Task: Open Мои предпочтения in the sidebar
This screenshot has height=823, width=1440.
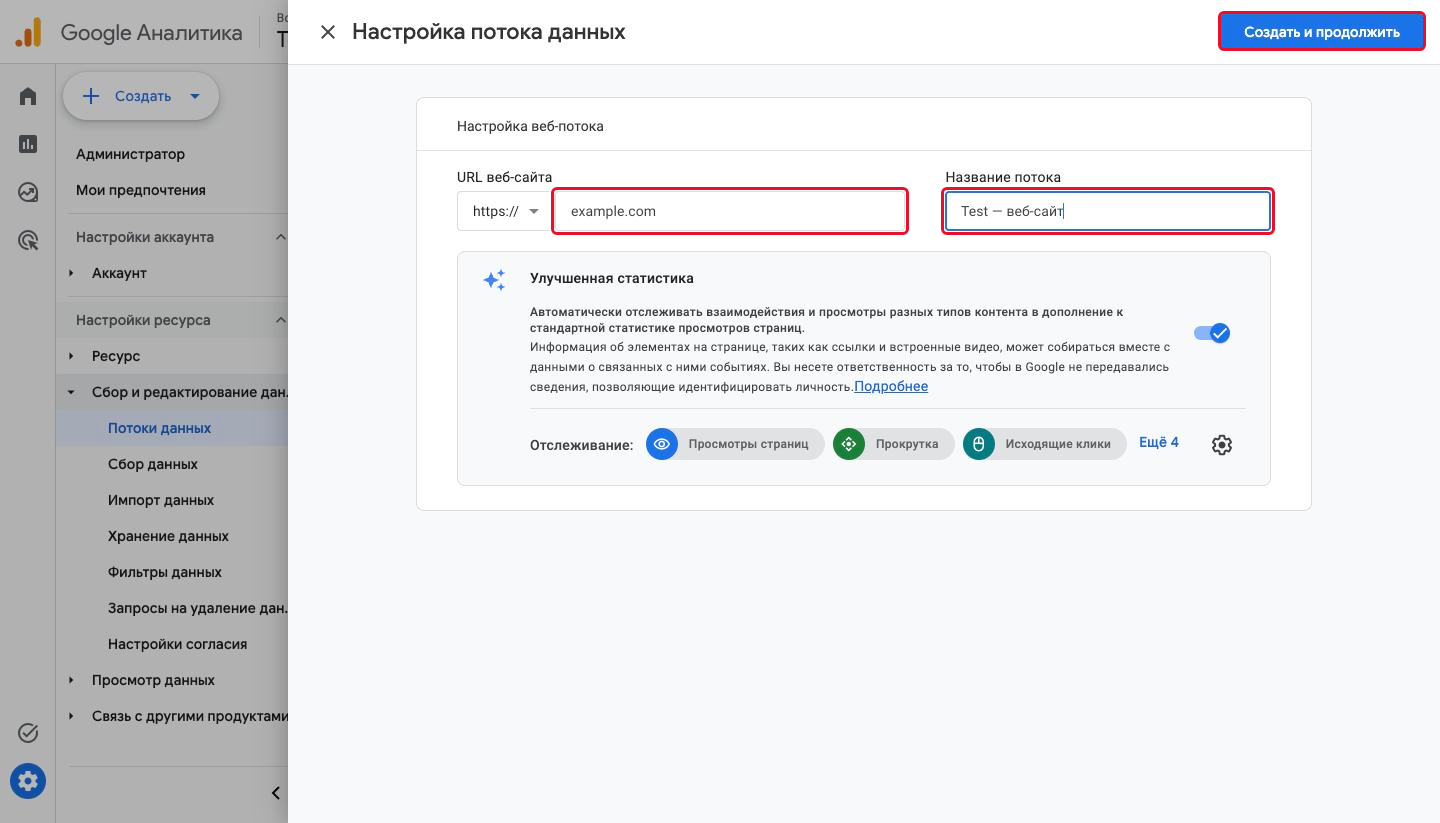Action: (141, 190)
